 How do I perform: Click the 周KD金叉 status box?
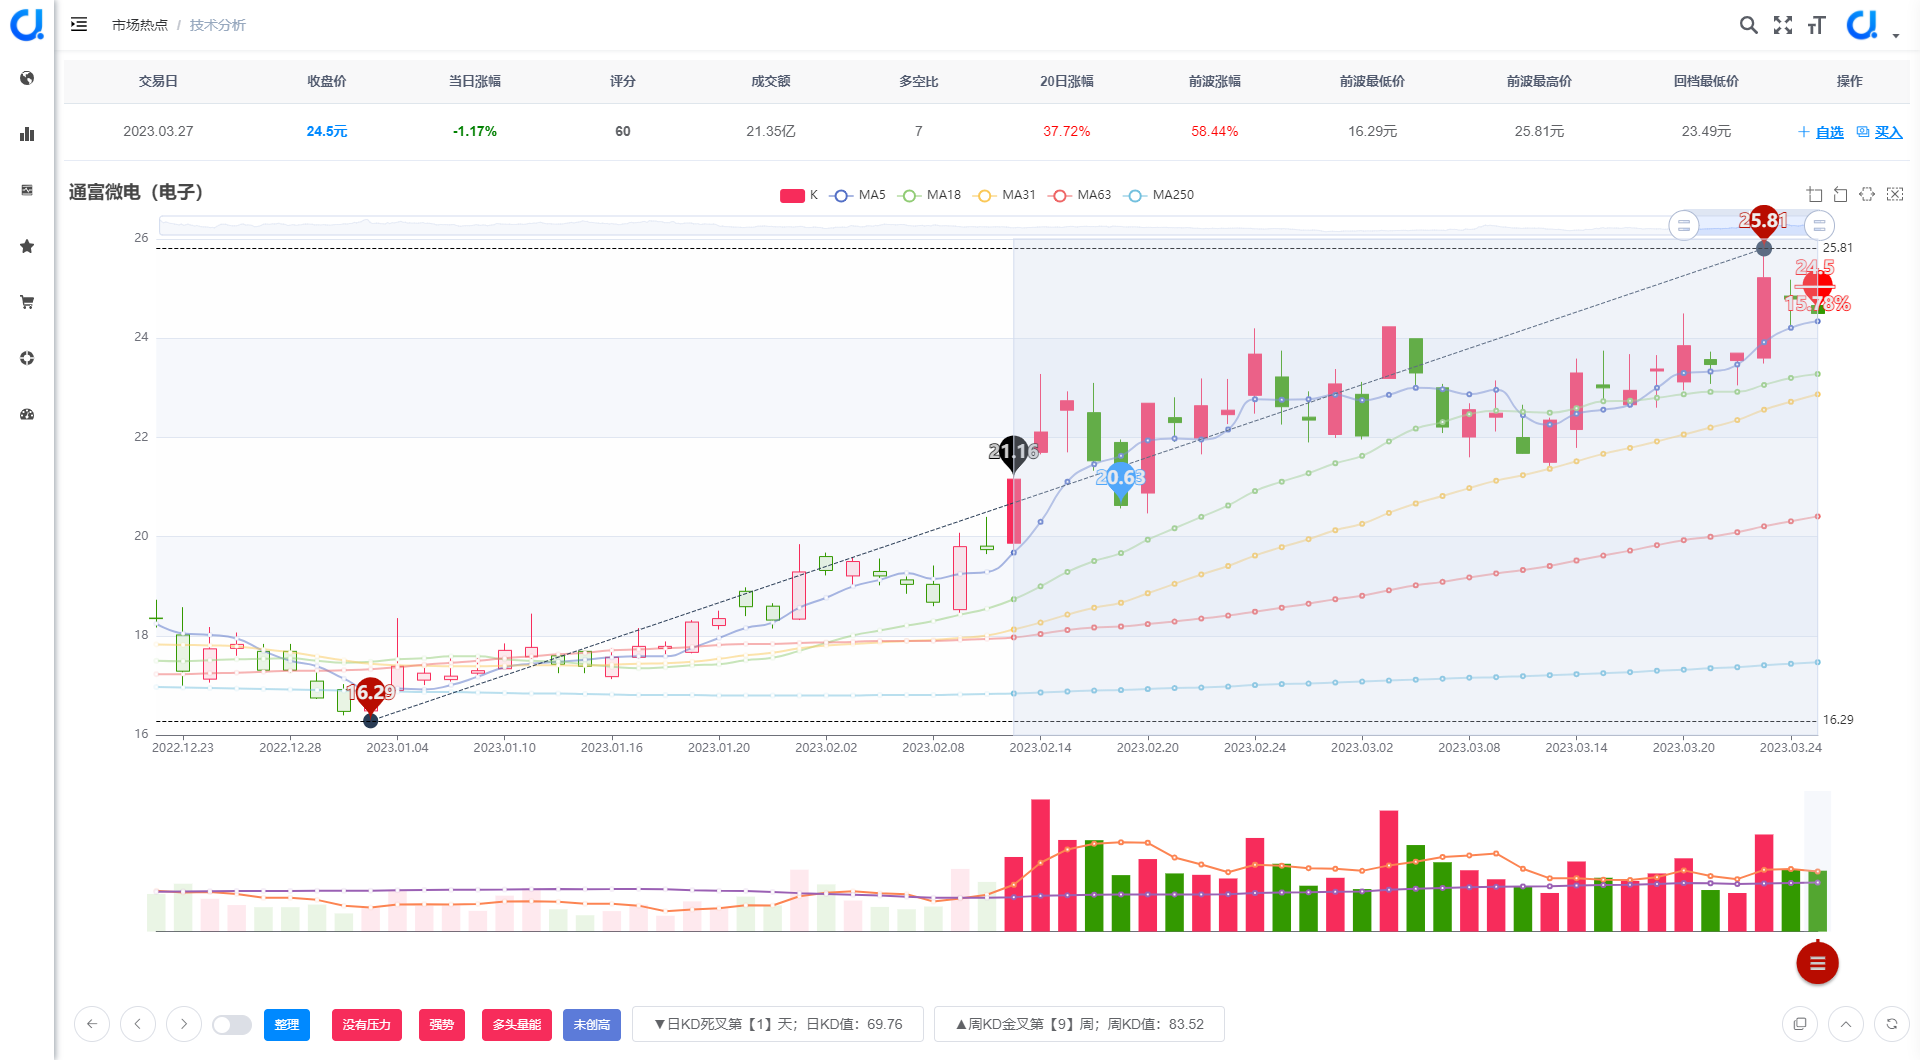click(x=1079, y=1024)
